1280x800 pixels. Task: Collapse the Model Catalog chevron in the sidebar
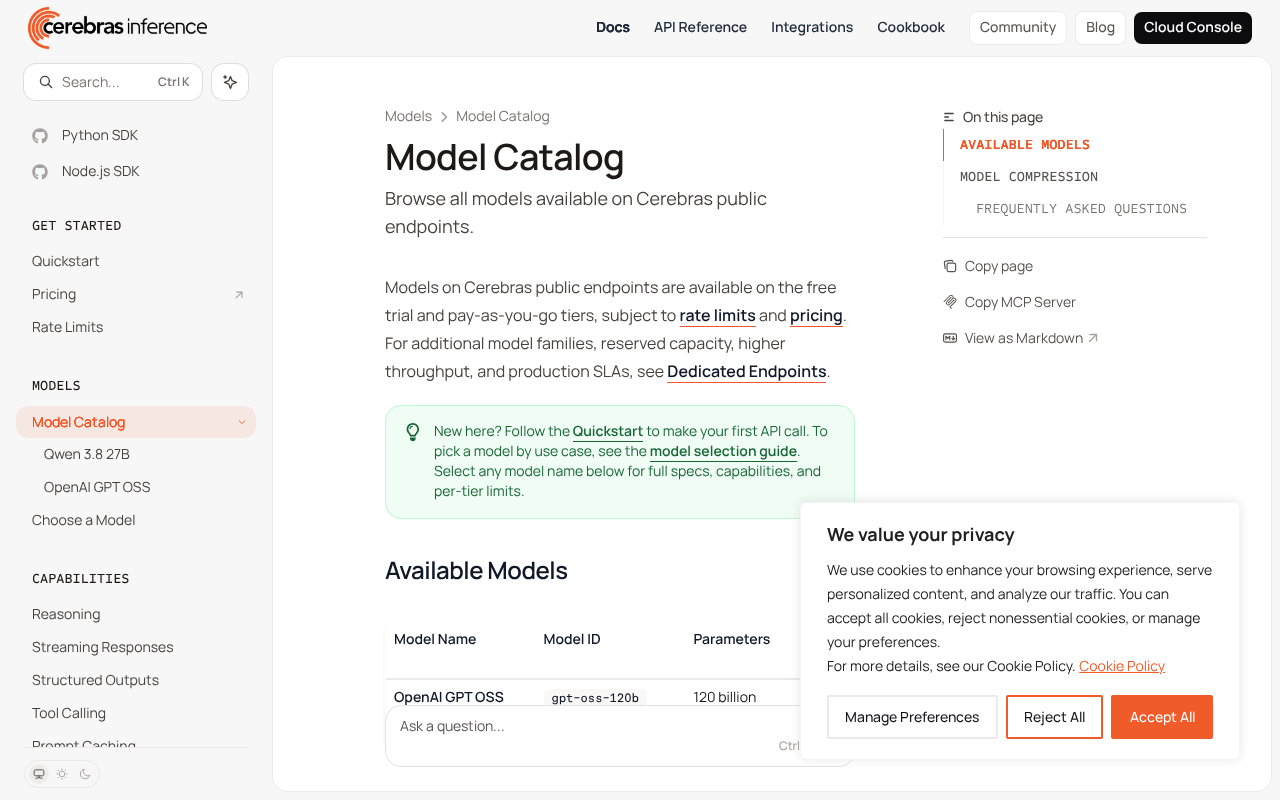tap(241, 422)
